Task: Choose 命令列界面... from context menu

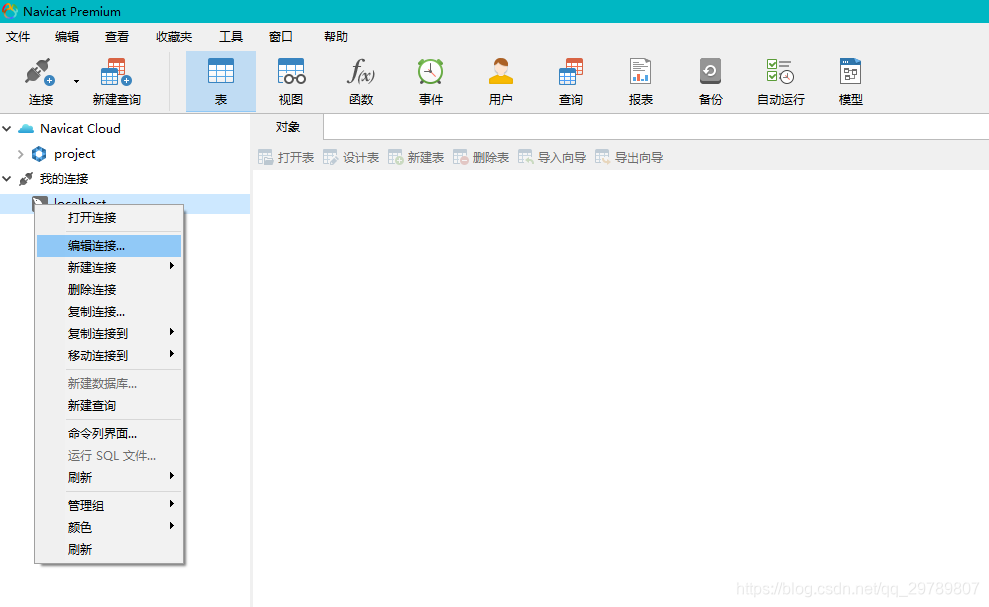Action: pyautogui.click(x=109, y=433)
